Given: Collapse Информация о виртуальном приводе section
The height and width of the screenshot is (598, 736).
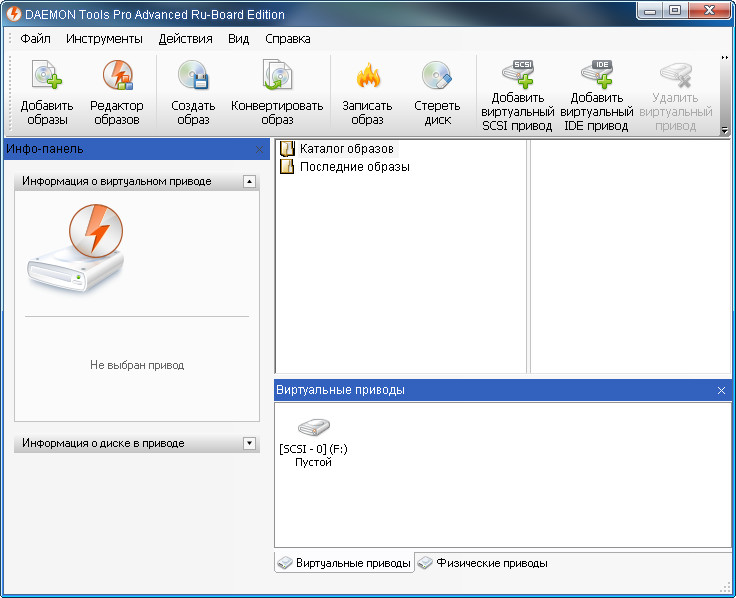Looking at the screenshot, I should (x=250, y=182).
